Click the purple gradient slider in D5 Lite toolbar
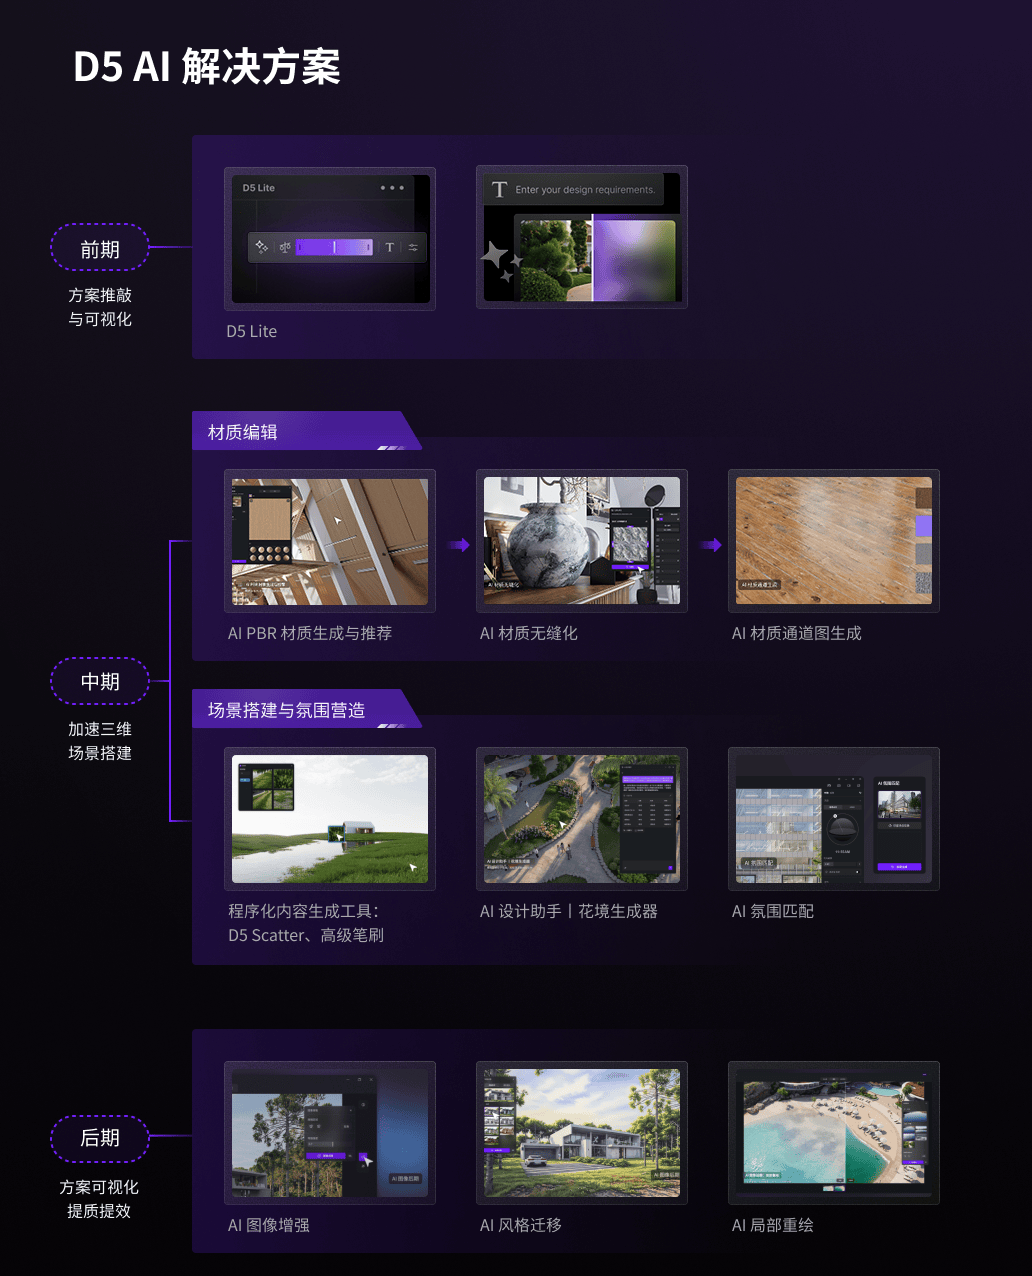1032x1276 pixels. coord(334,247)
